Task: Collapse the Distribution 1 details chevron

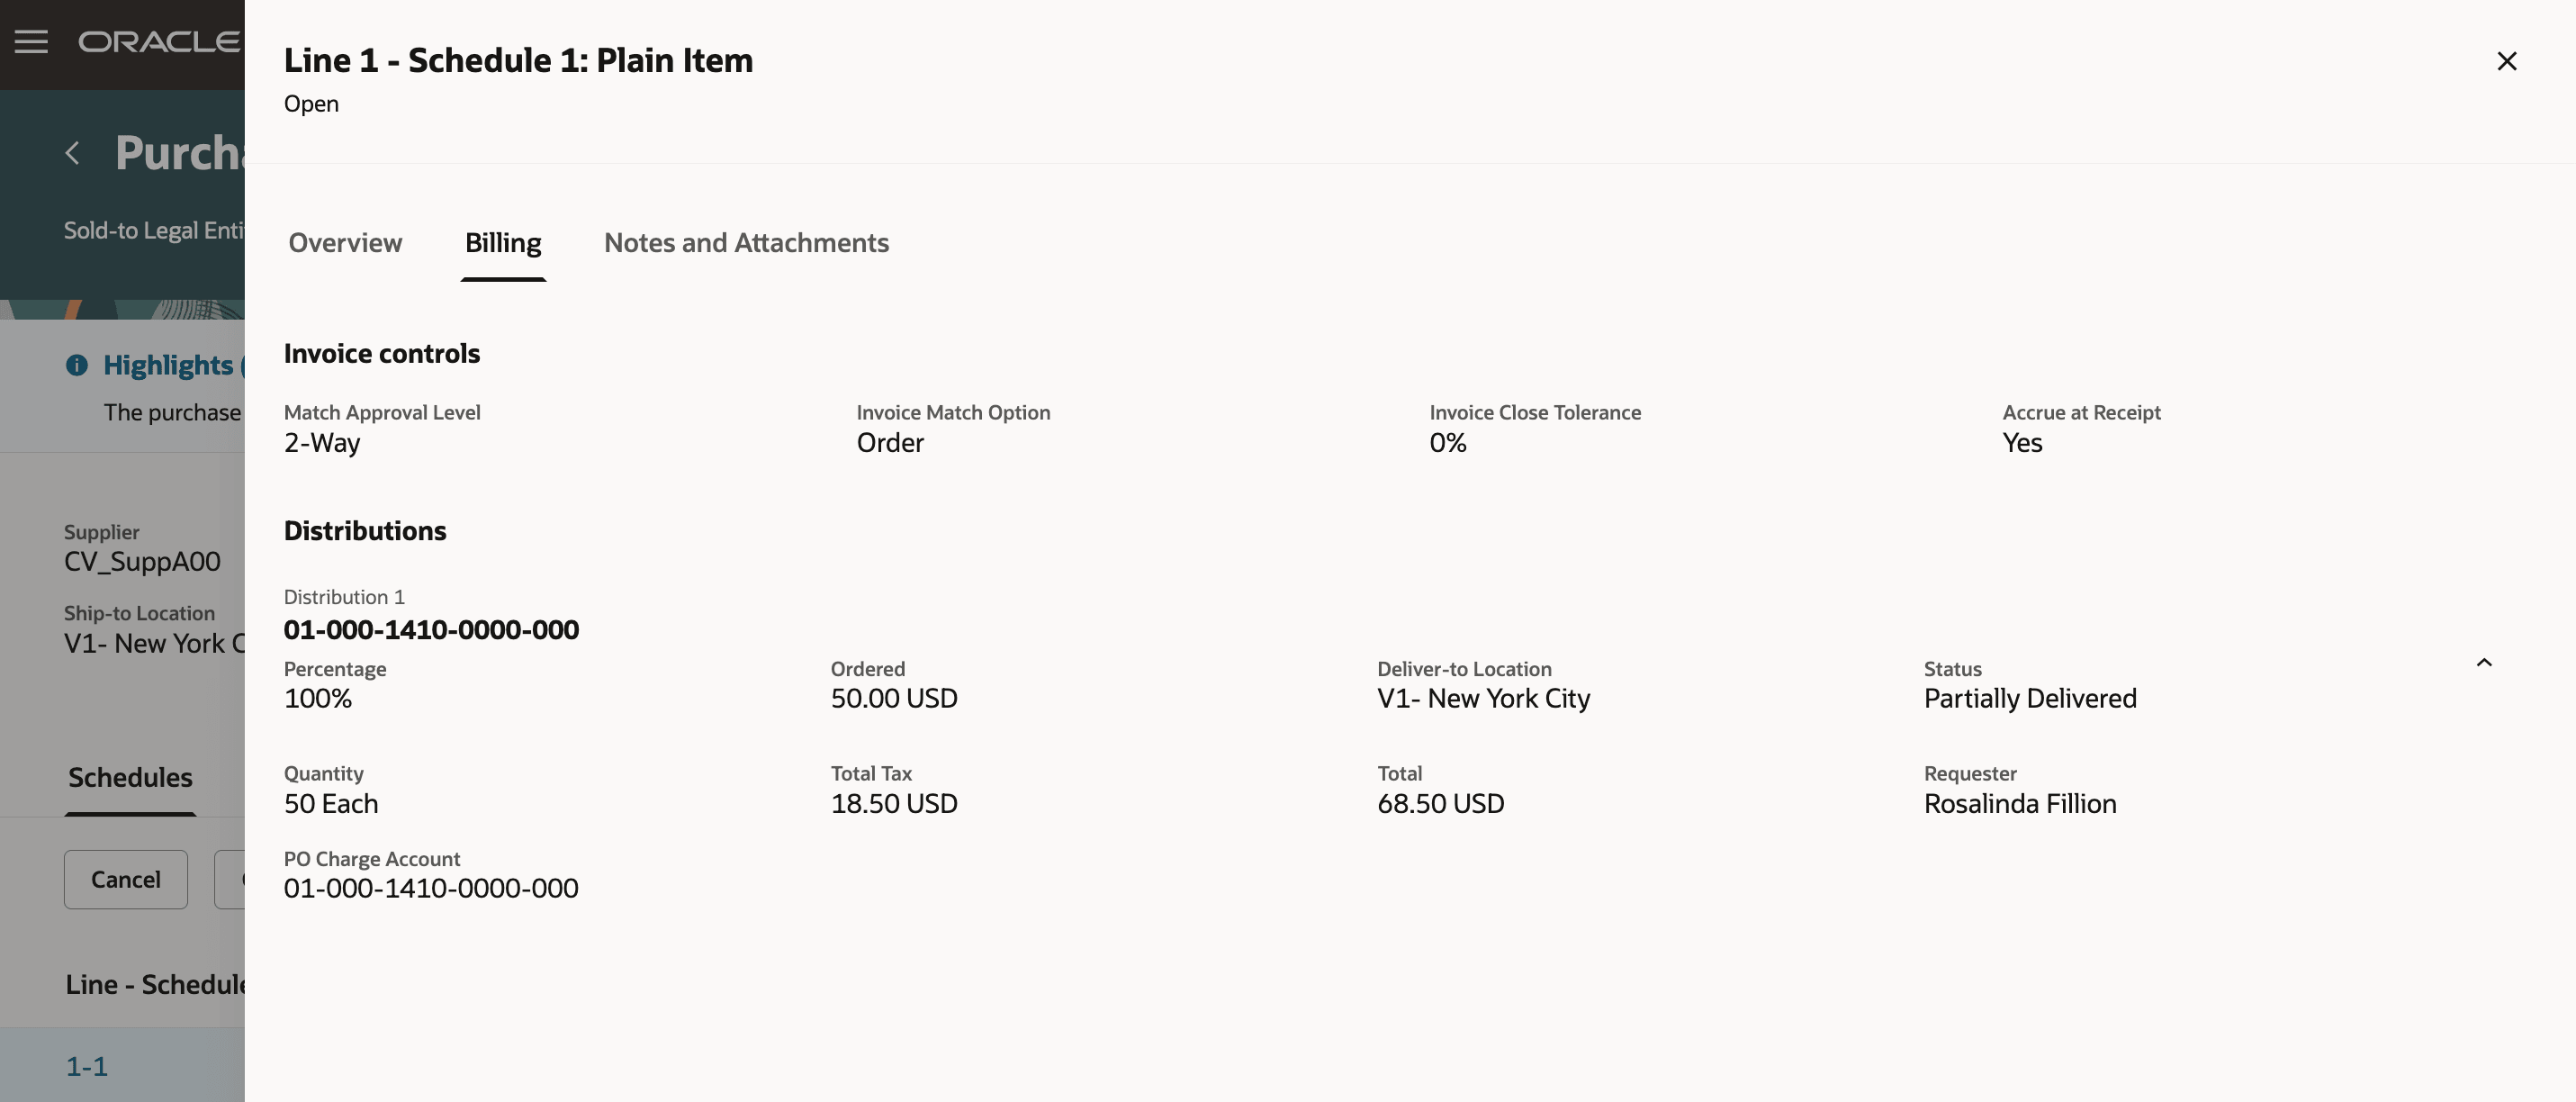Action: 2484,662
